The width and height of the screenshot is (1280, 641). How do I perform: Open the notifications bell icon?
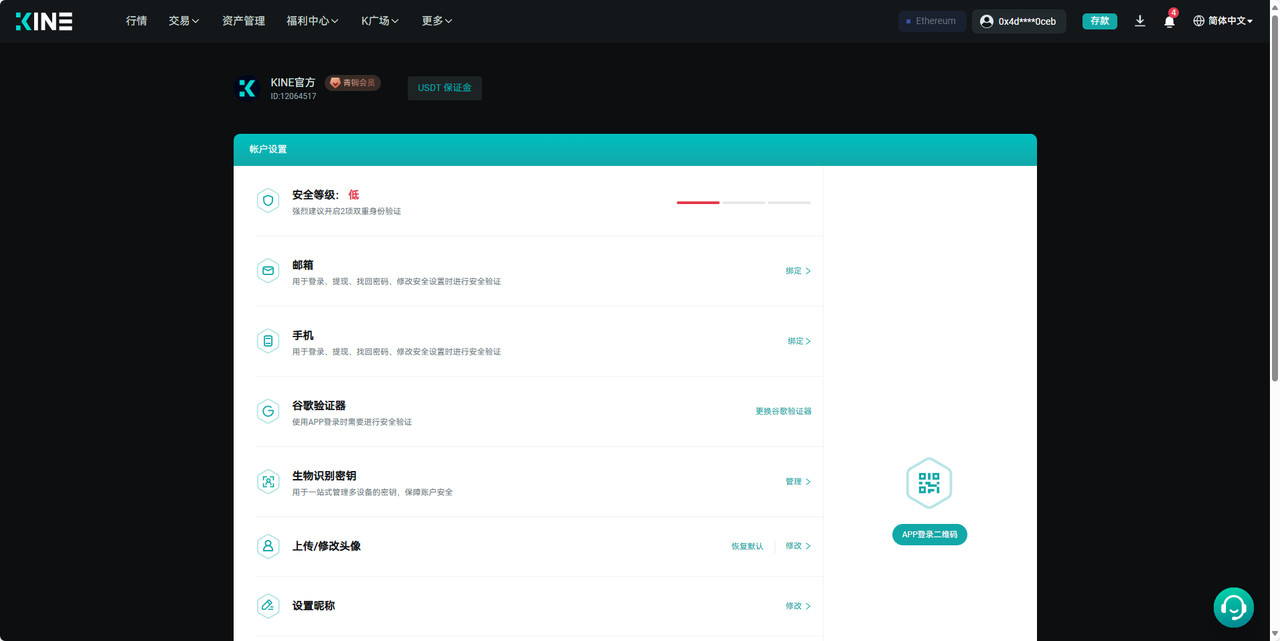[x=1169, y=21]
